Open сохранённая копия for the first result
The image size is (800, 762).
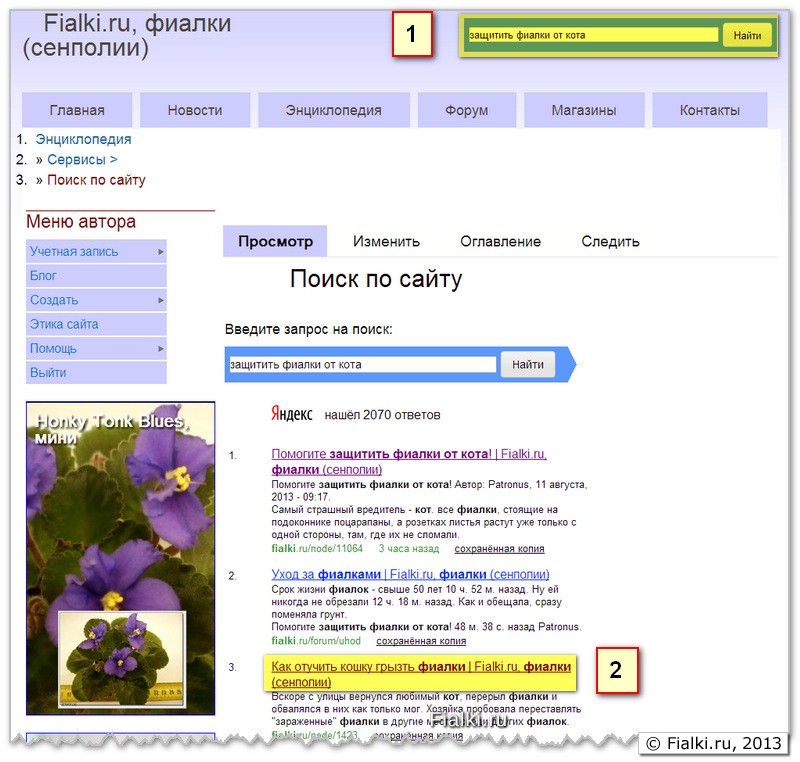point(499,549)
